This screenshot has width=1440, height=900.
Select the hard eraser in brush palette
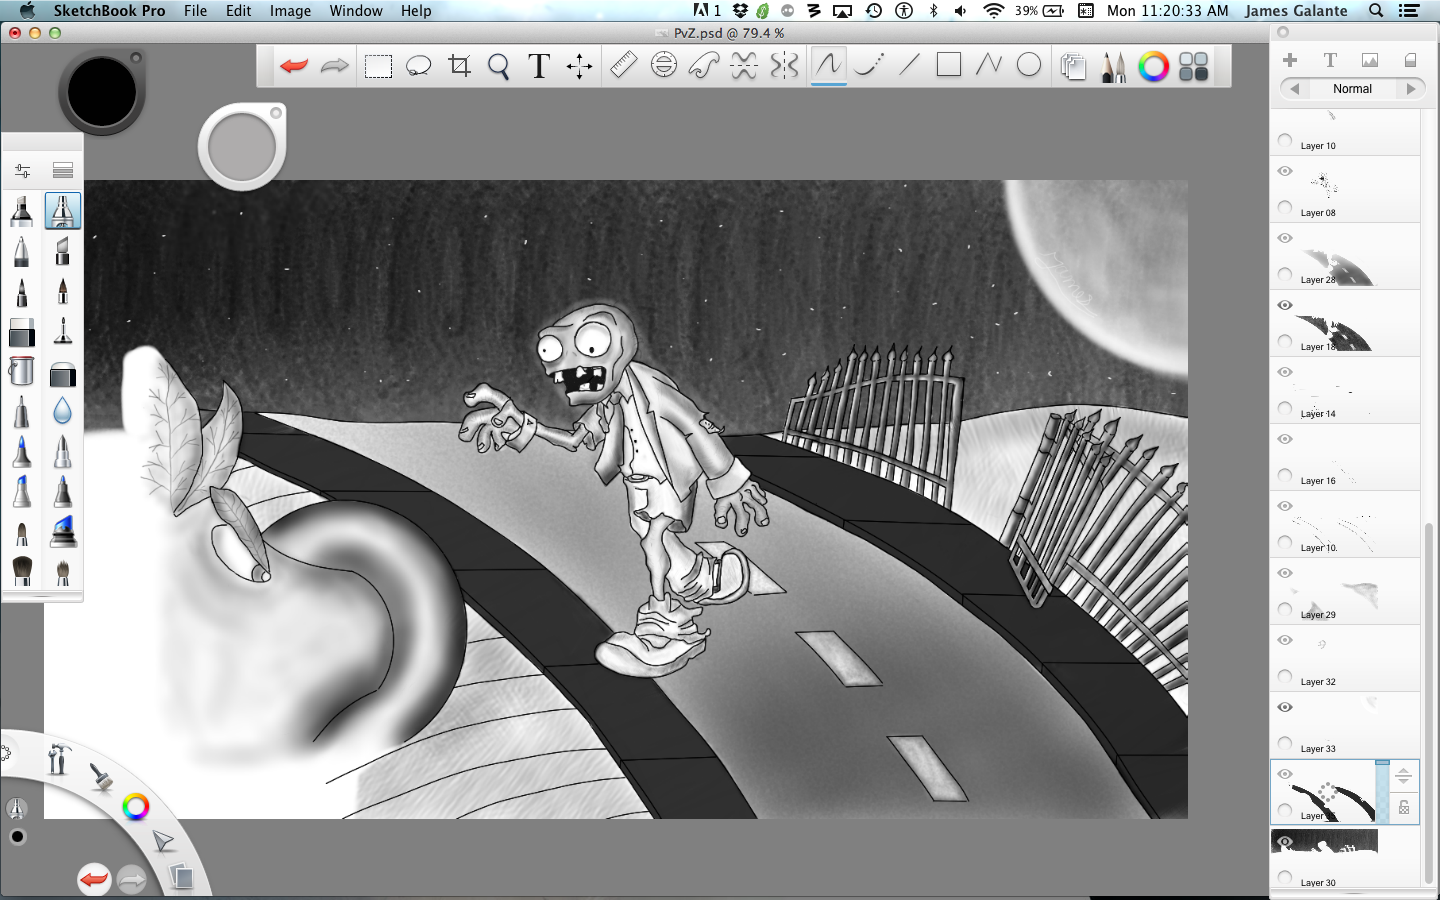tap(21, 332)
